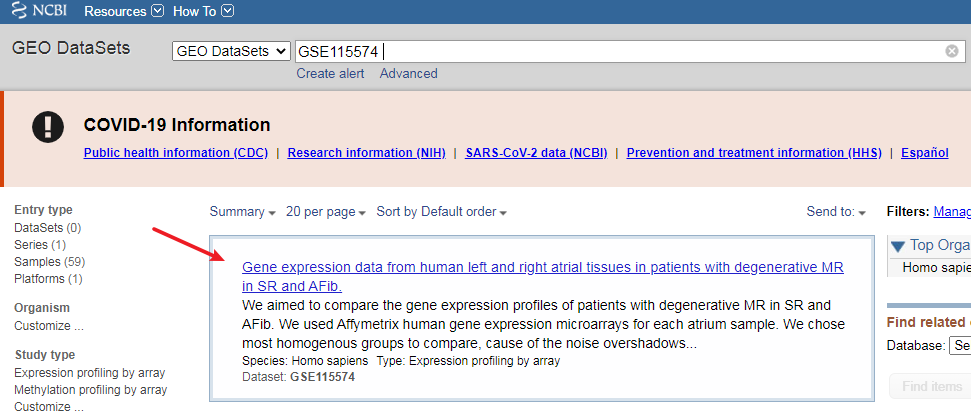Screen dimensions: 971x416
Task: Open the Advanced search link
Action: [408, 73]
